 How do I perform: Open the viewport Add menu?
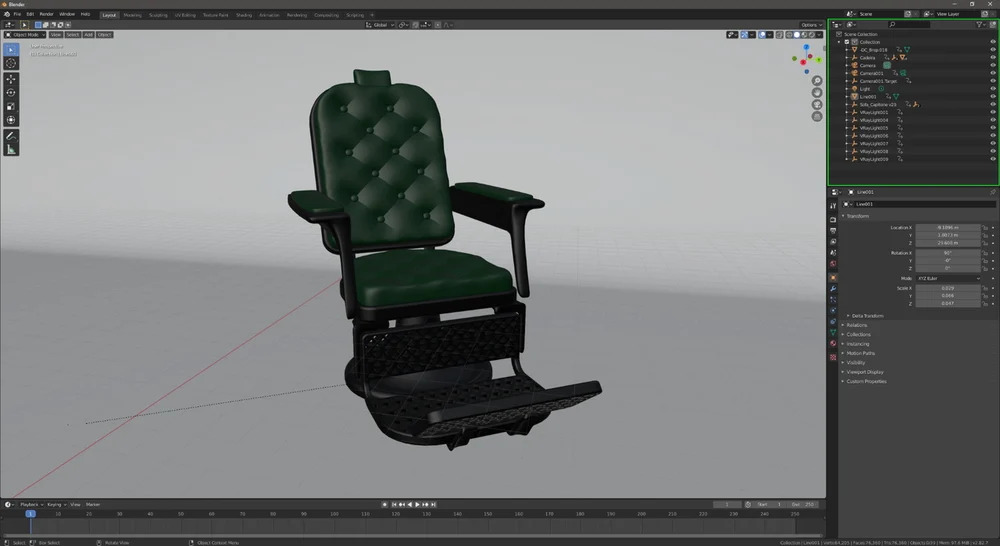[x=89, y=34]
